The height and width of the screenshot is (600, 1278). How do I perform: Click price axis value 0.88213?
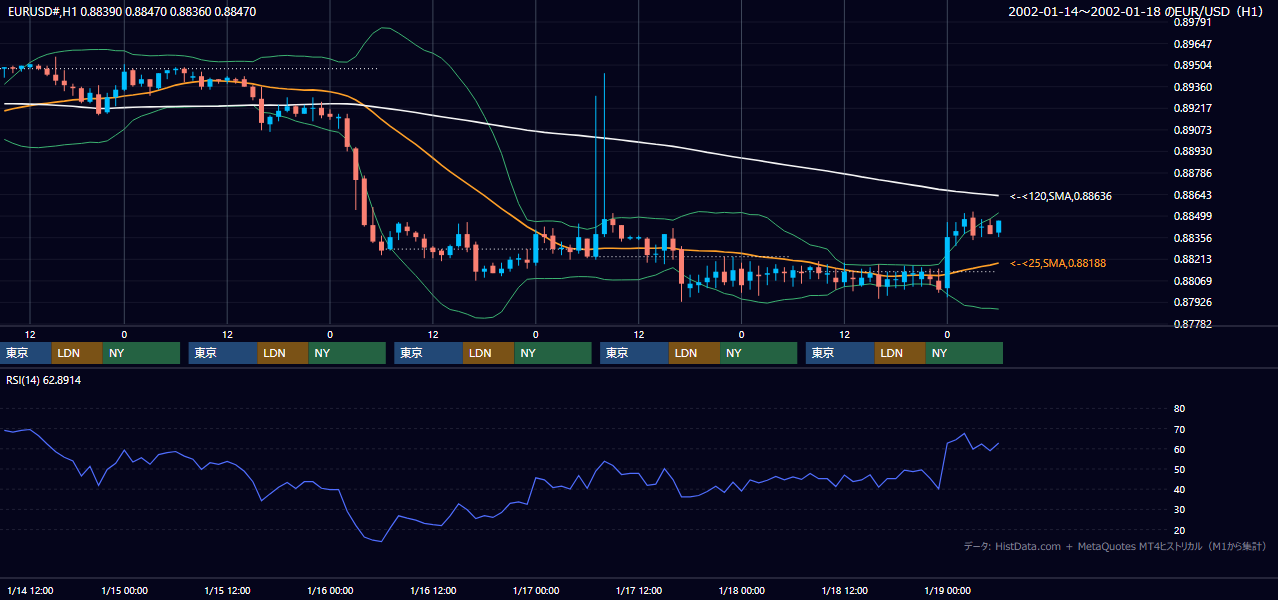[1191, 259]
